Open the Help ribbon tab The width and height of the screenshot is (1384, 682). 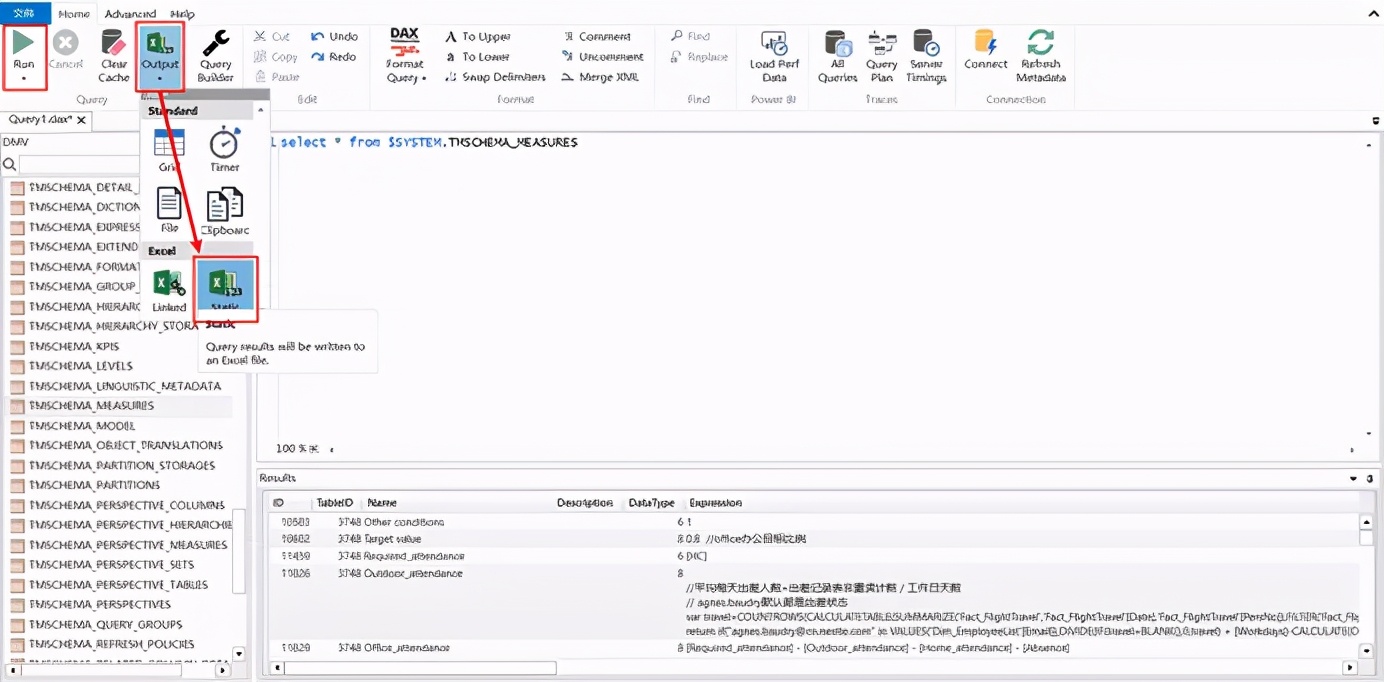182,14
